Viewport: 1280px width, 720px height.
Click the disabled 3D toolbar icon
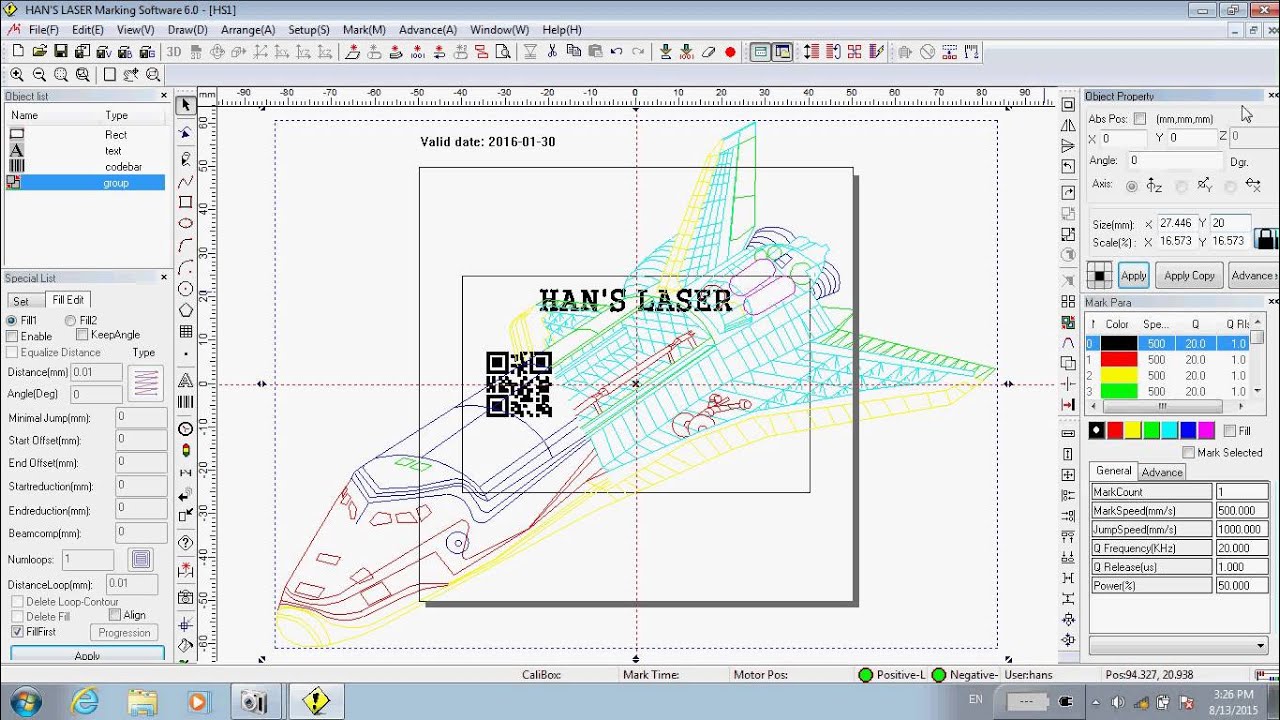click(174, 51)
